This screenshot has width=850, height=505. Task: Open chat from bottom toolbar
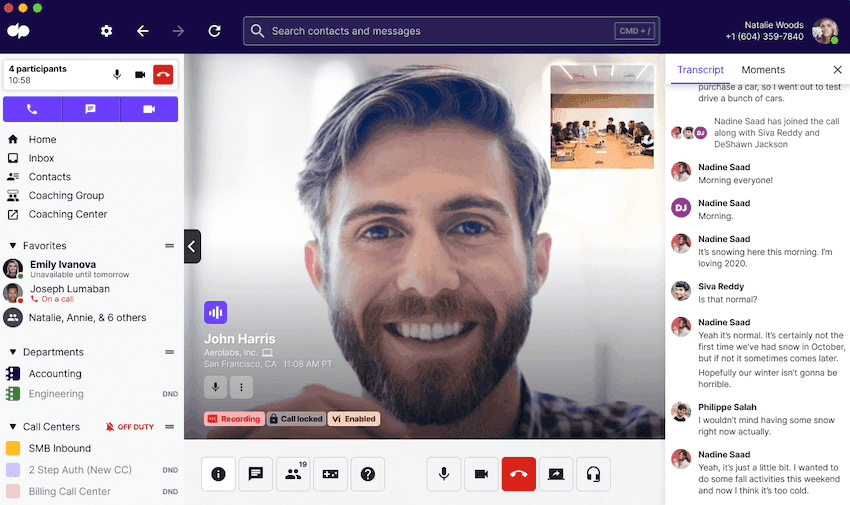[x=256, y=474]
